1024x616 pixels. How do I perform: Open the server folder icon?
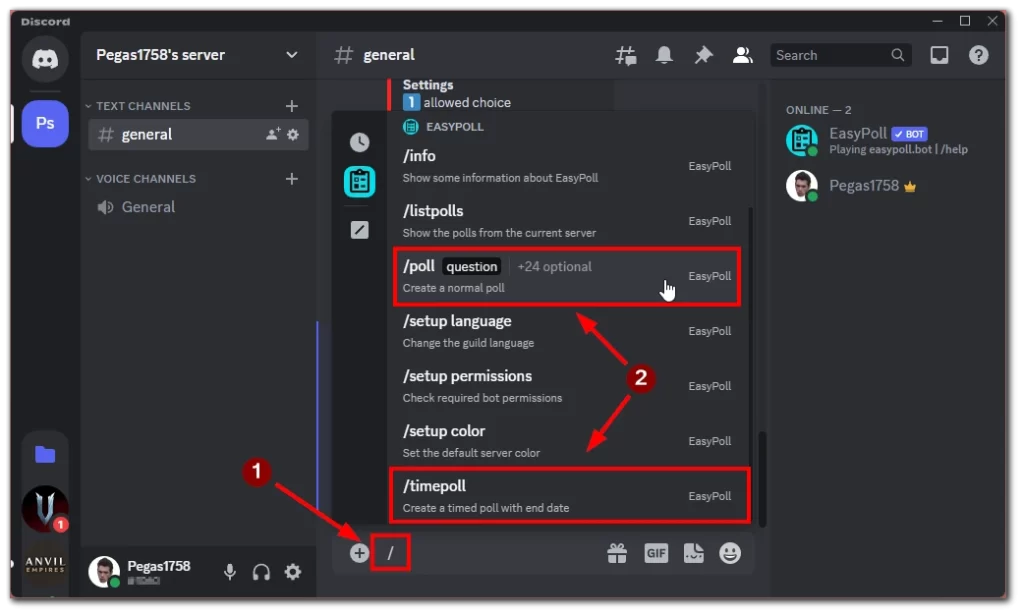click(x=45, y=454)
